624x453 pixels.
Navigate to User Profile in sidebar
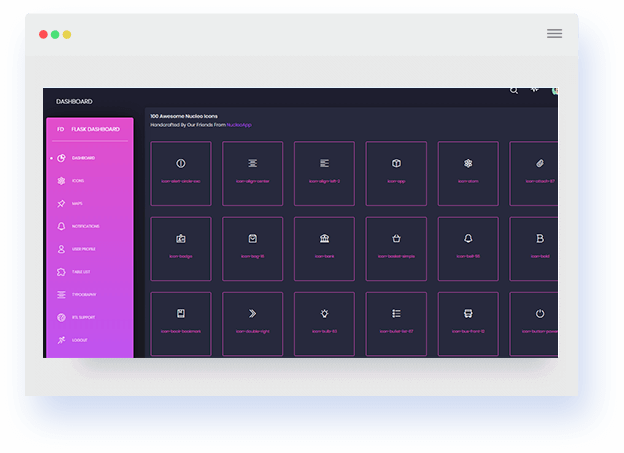[83, 249]
